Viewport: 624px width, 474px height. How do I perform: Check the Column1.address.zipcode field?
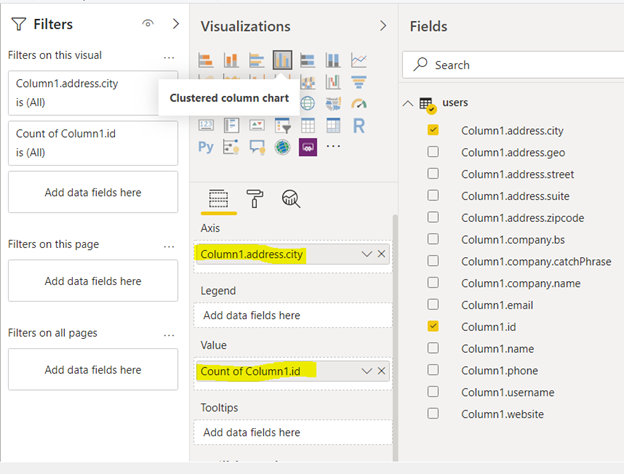(x=433, y=217)
